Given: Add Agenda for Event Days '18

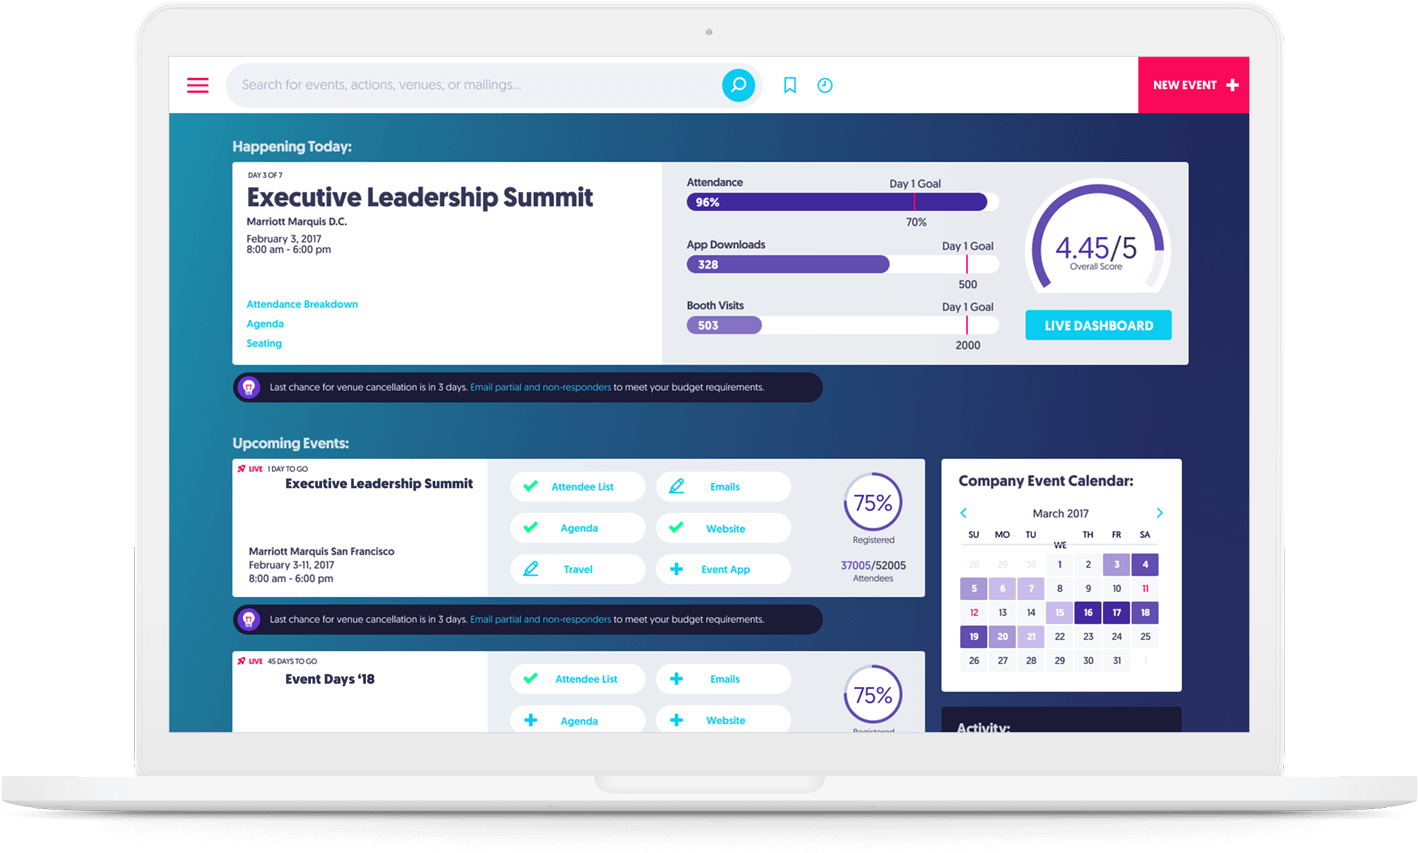Looking at the screenshot, I should click(x=577, y=720).
